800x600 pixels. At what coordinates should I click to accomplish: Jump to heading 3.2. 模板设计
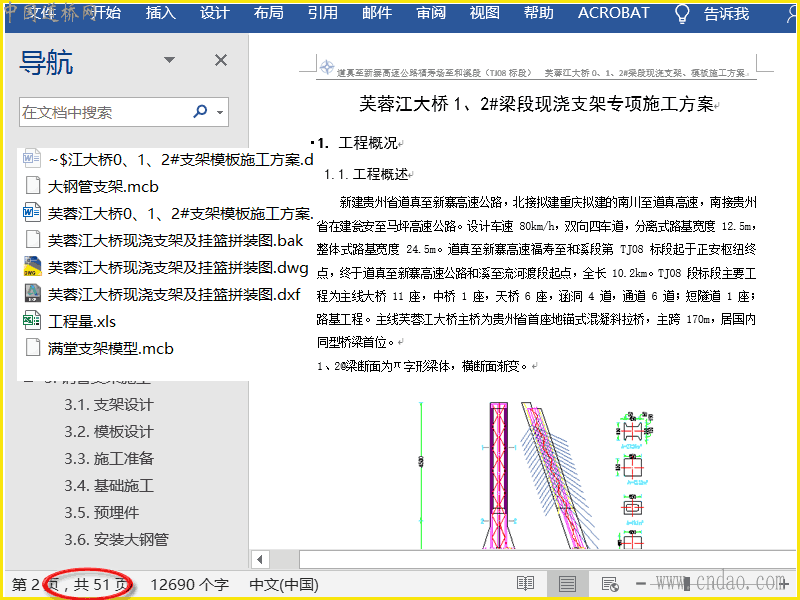[109, 432]
